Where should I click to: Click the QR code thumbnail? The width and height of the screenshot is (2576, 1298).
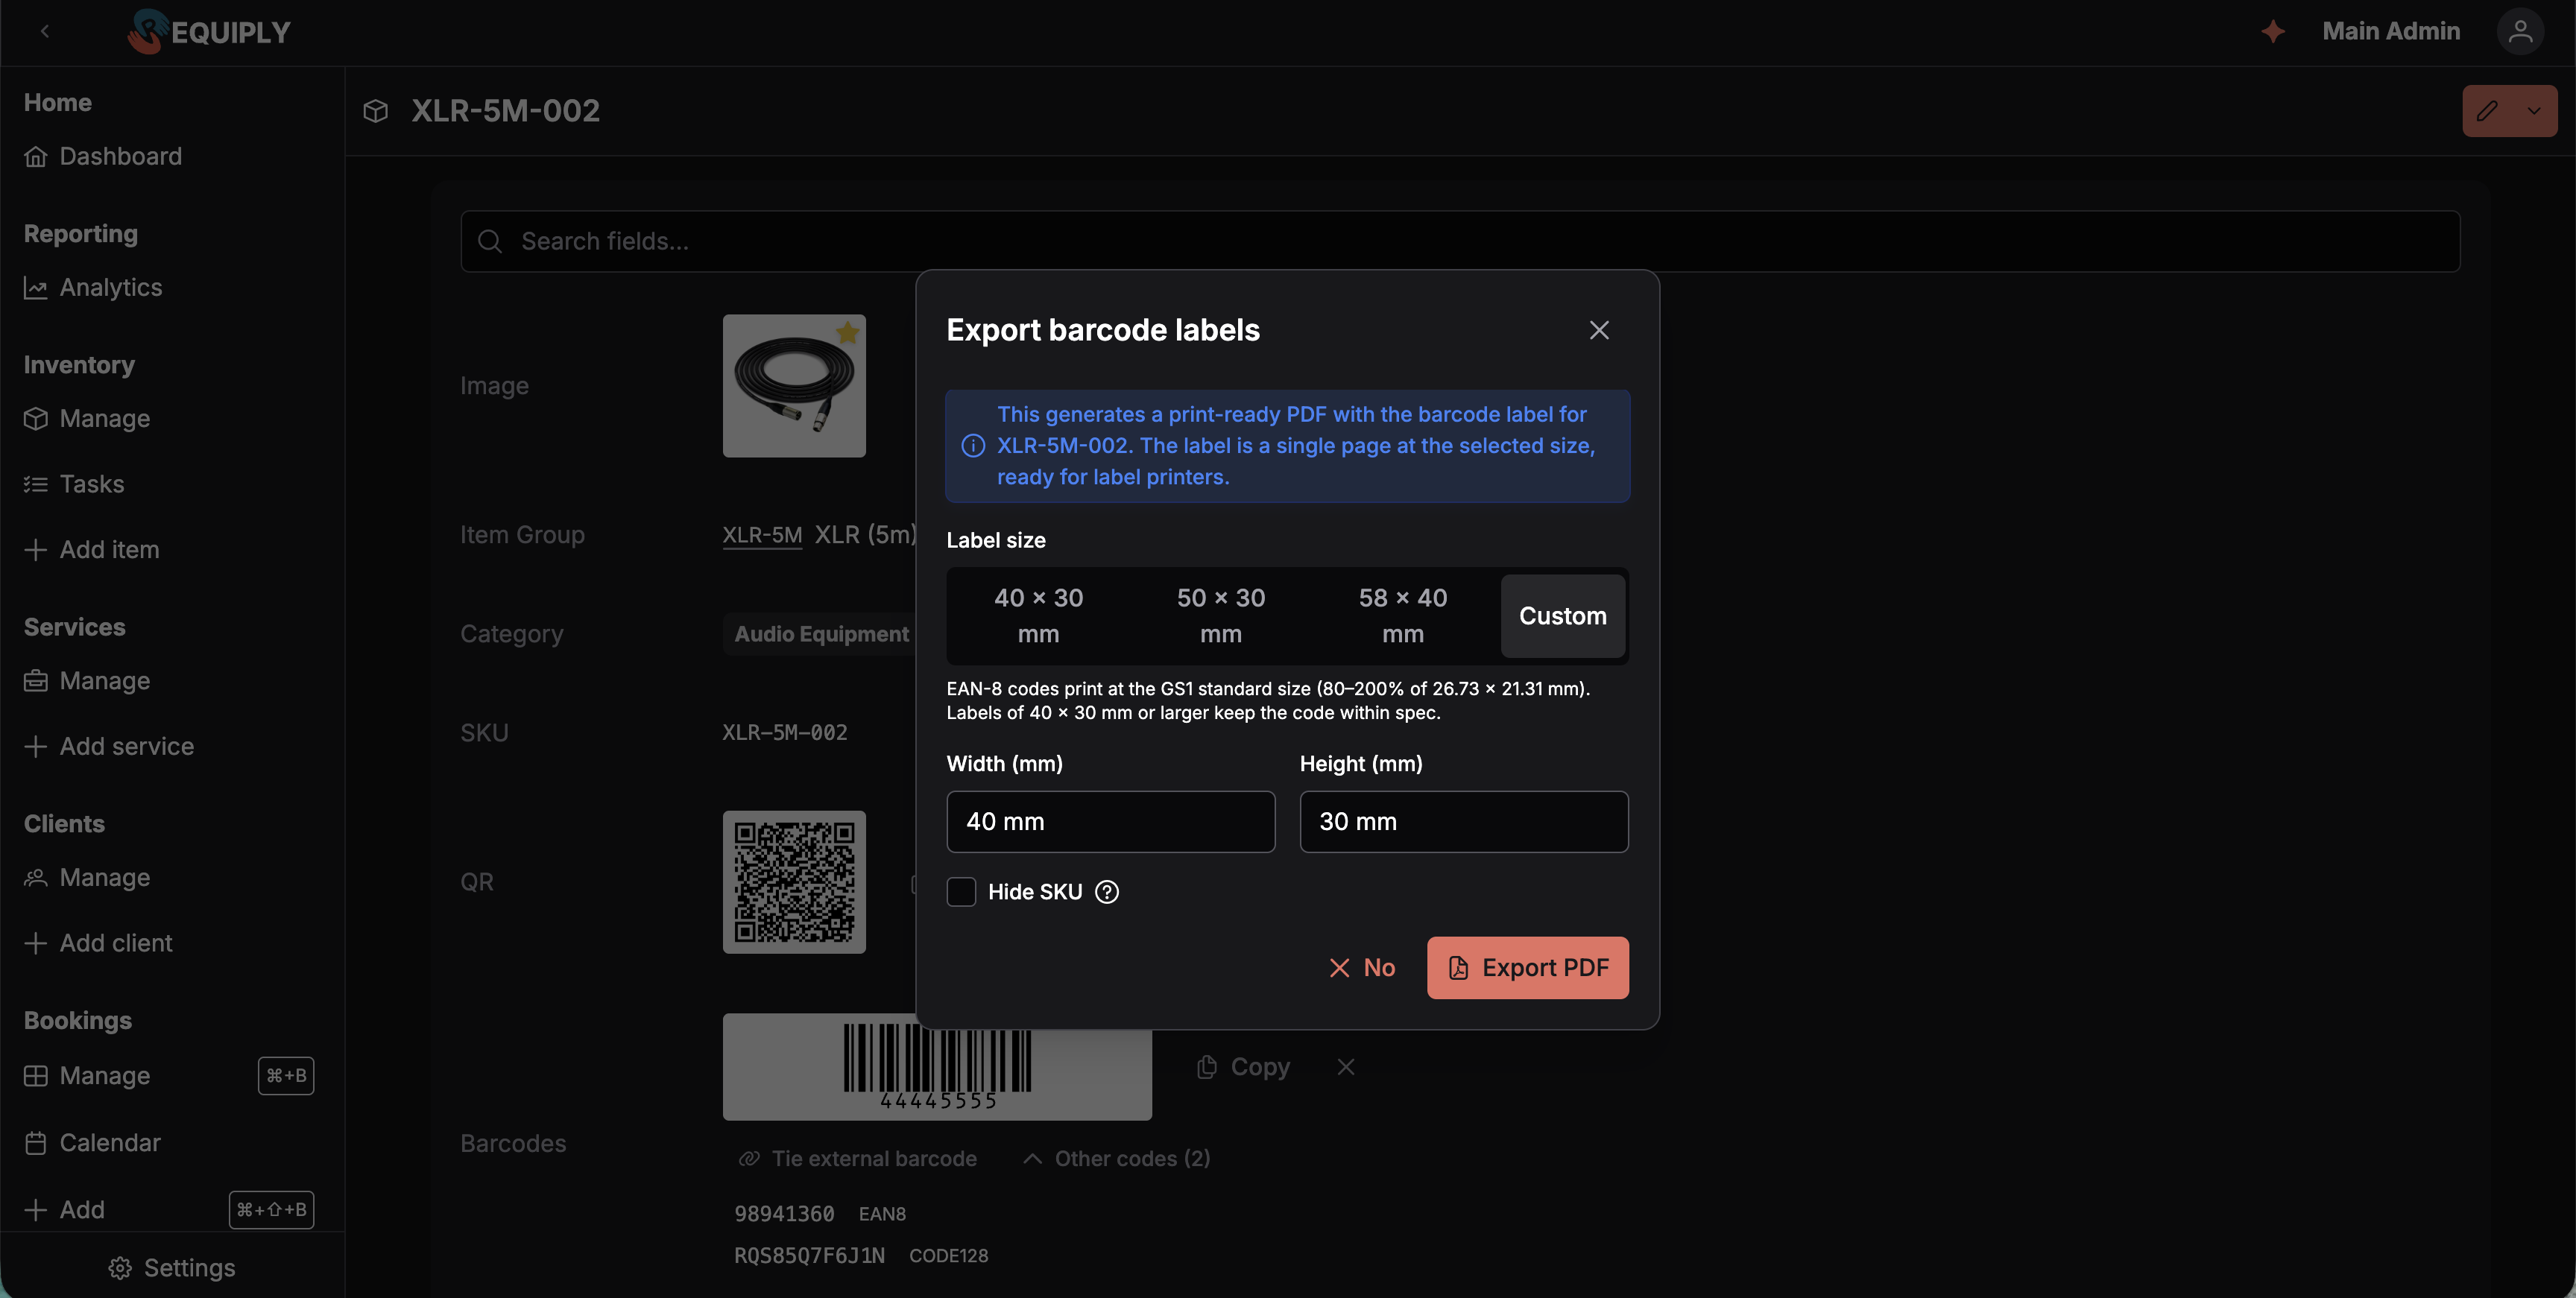[x=794, y=882]
